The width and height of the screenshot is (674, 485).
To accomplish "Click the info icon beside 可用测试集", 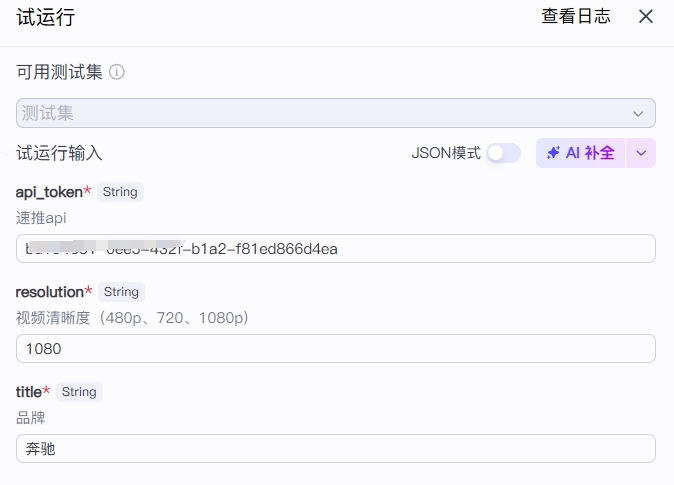I will click(x=117, y=72).
